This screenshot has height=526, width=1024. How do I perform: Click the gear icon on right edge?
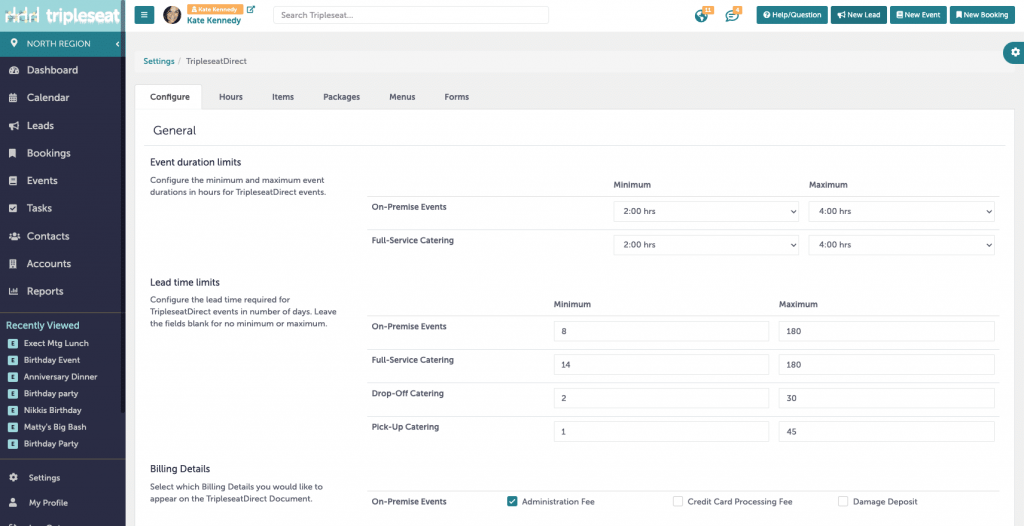coord(1015,52)
